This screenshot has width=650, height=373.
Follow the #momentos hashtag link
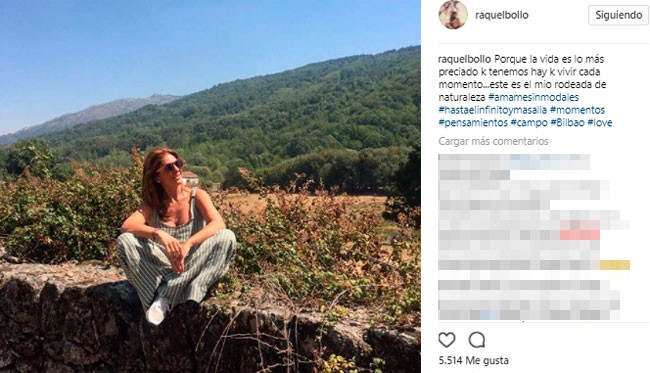tap(577, 110)
